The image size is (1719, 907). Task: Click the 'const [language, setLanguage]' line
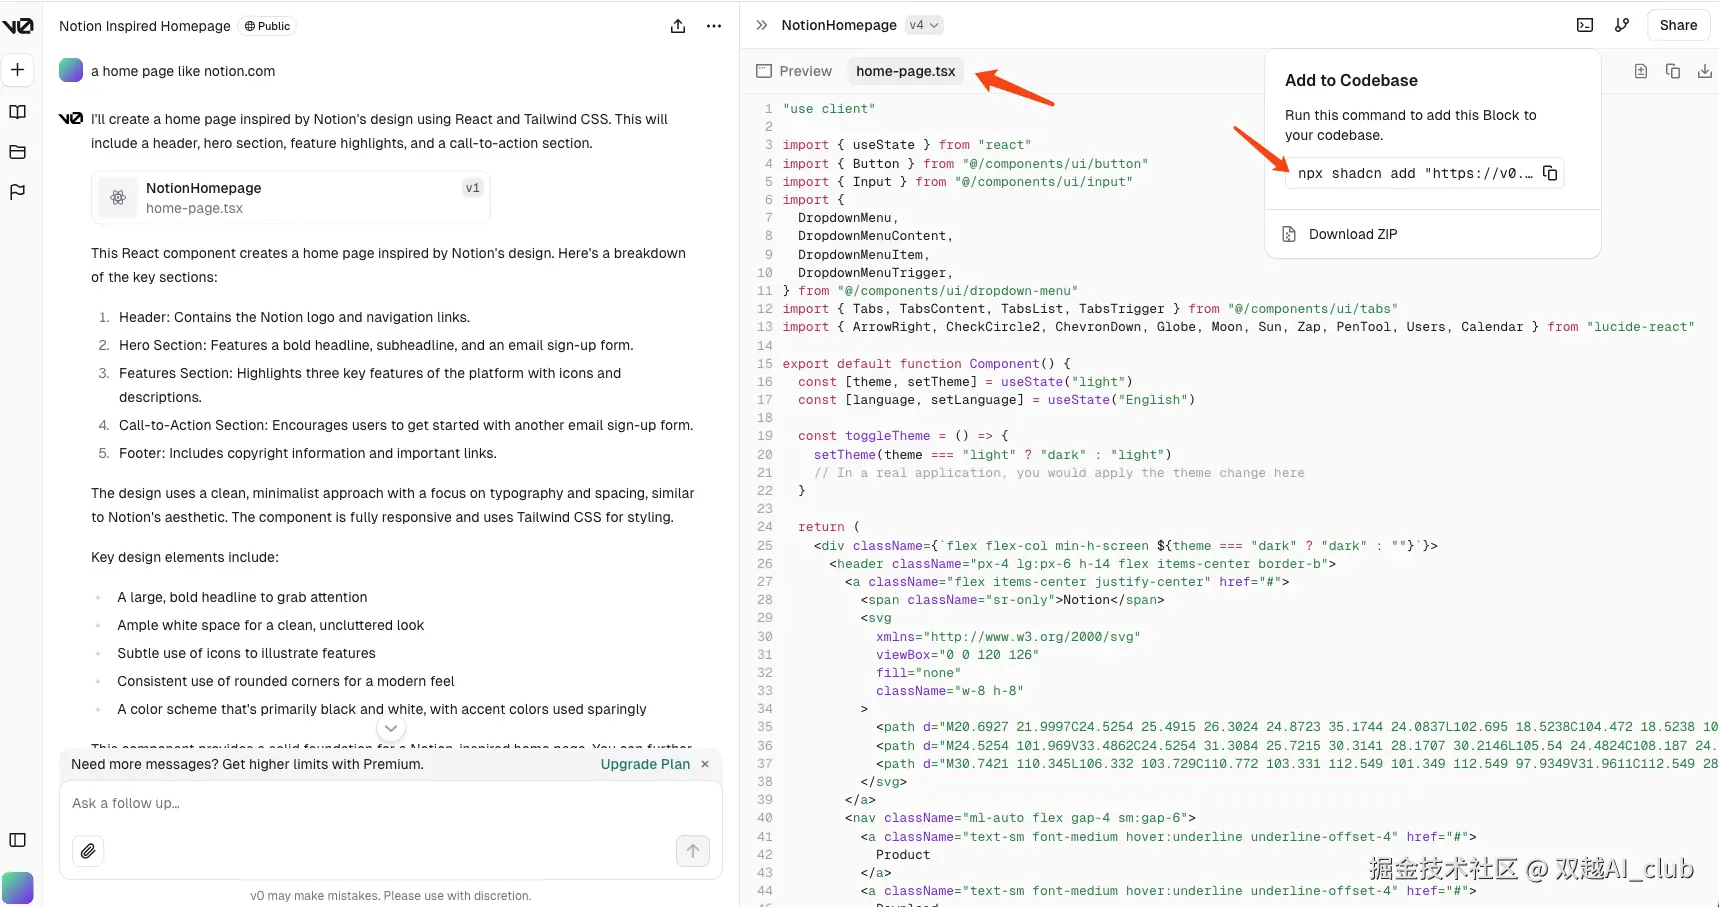coord(996,400)
